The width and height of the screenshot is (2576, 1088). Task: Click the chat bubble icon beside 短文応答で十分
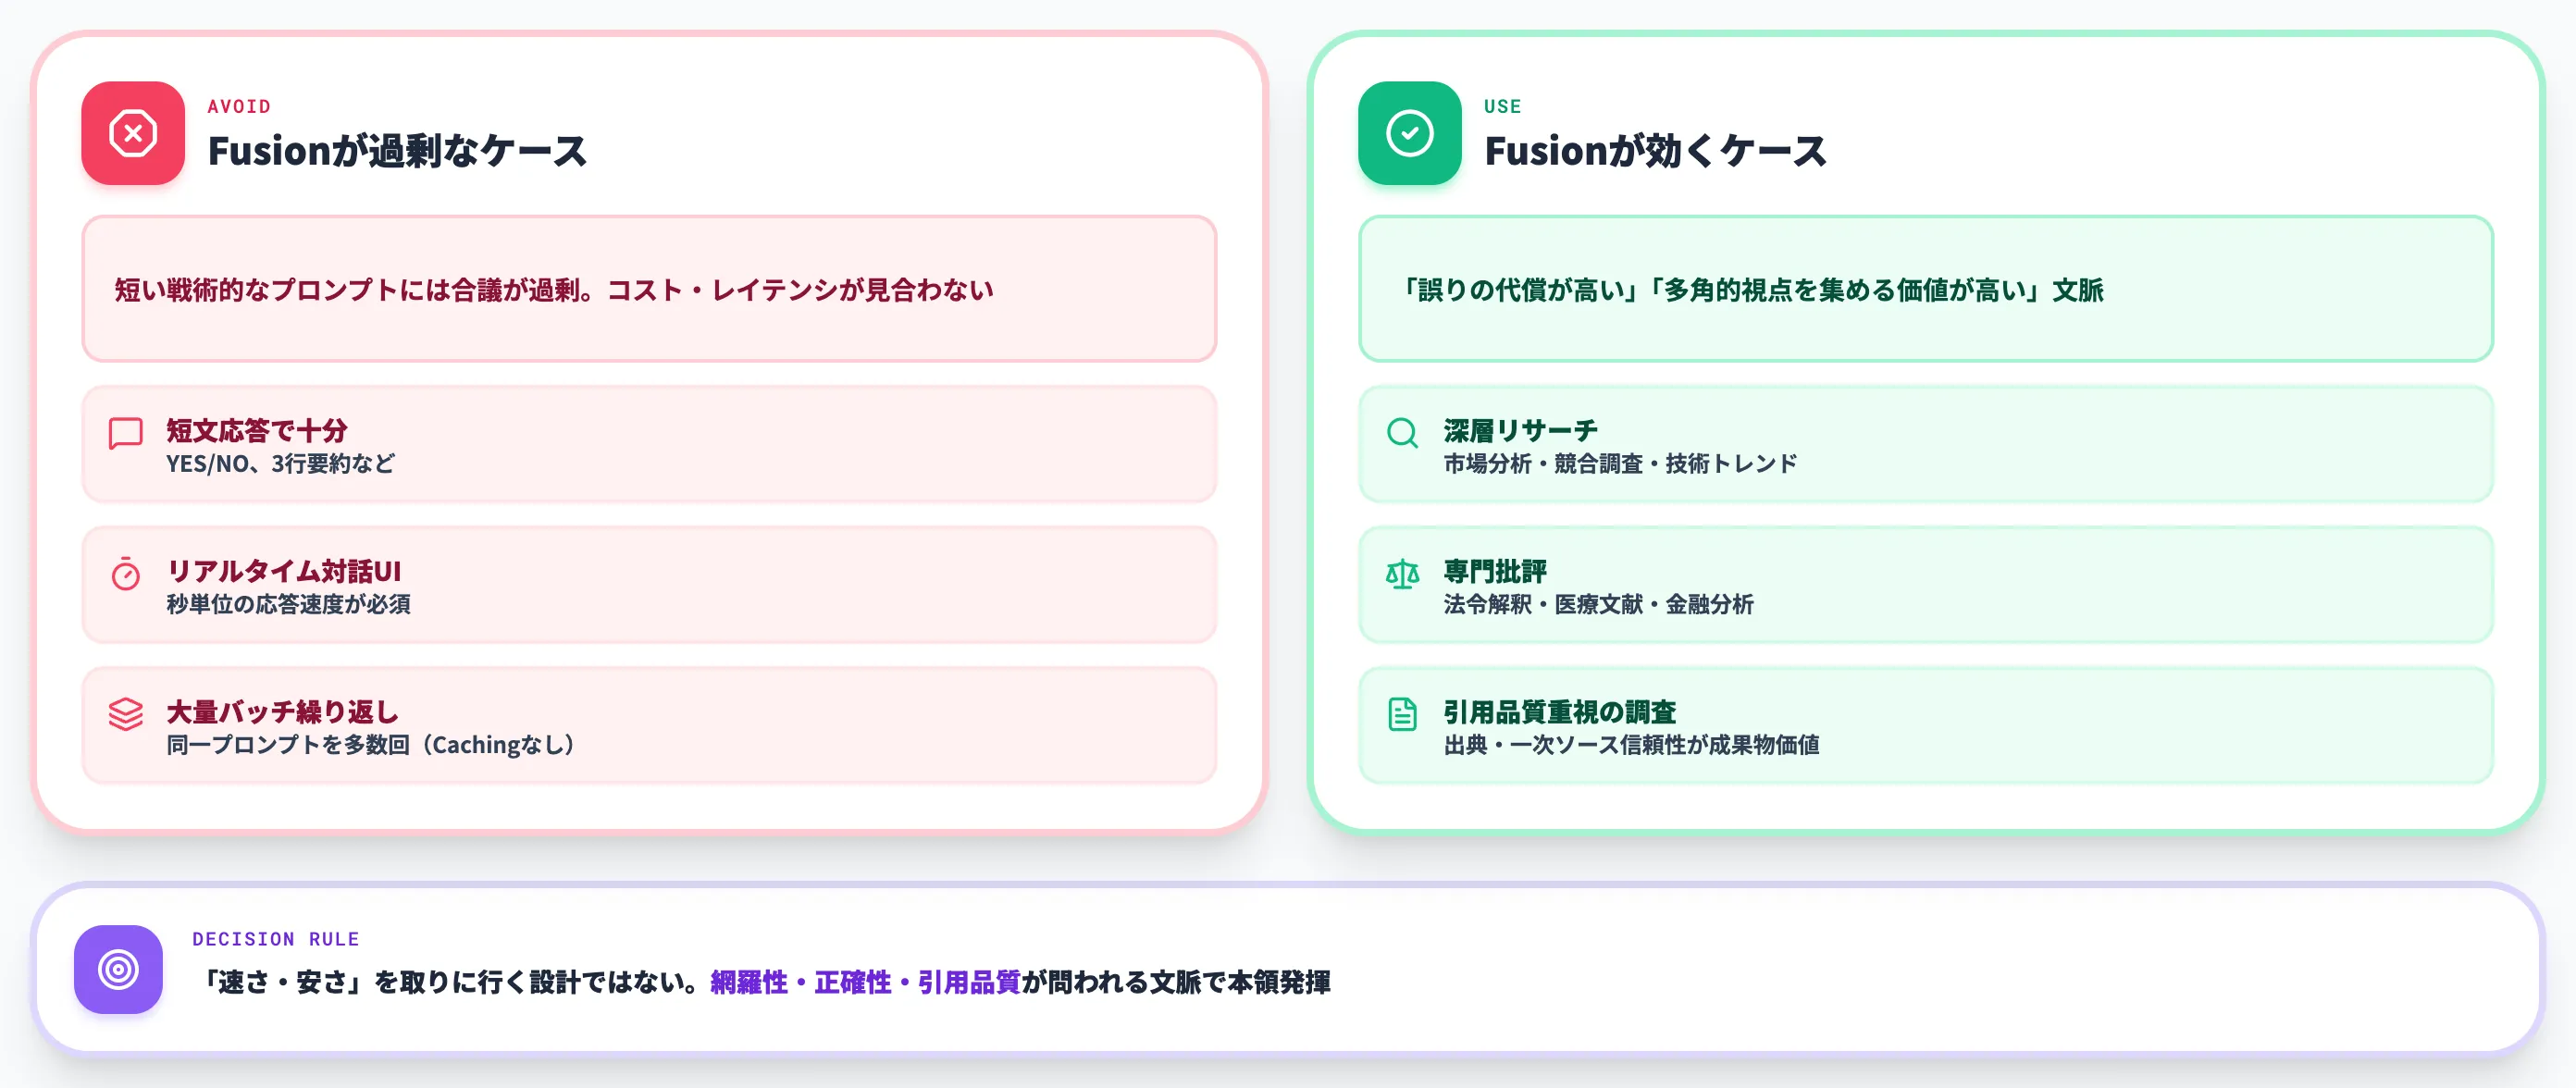point(126,434)
